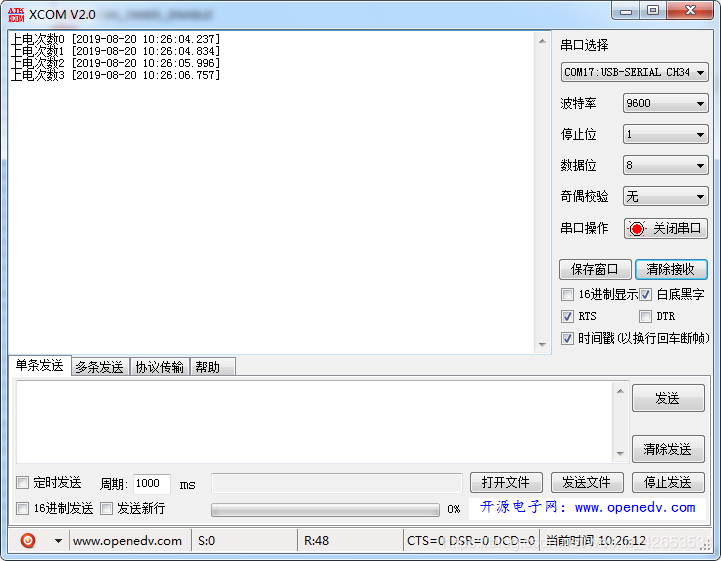
Task: Click the 清除接收 button
Action: click(x=671, y=269)
